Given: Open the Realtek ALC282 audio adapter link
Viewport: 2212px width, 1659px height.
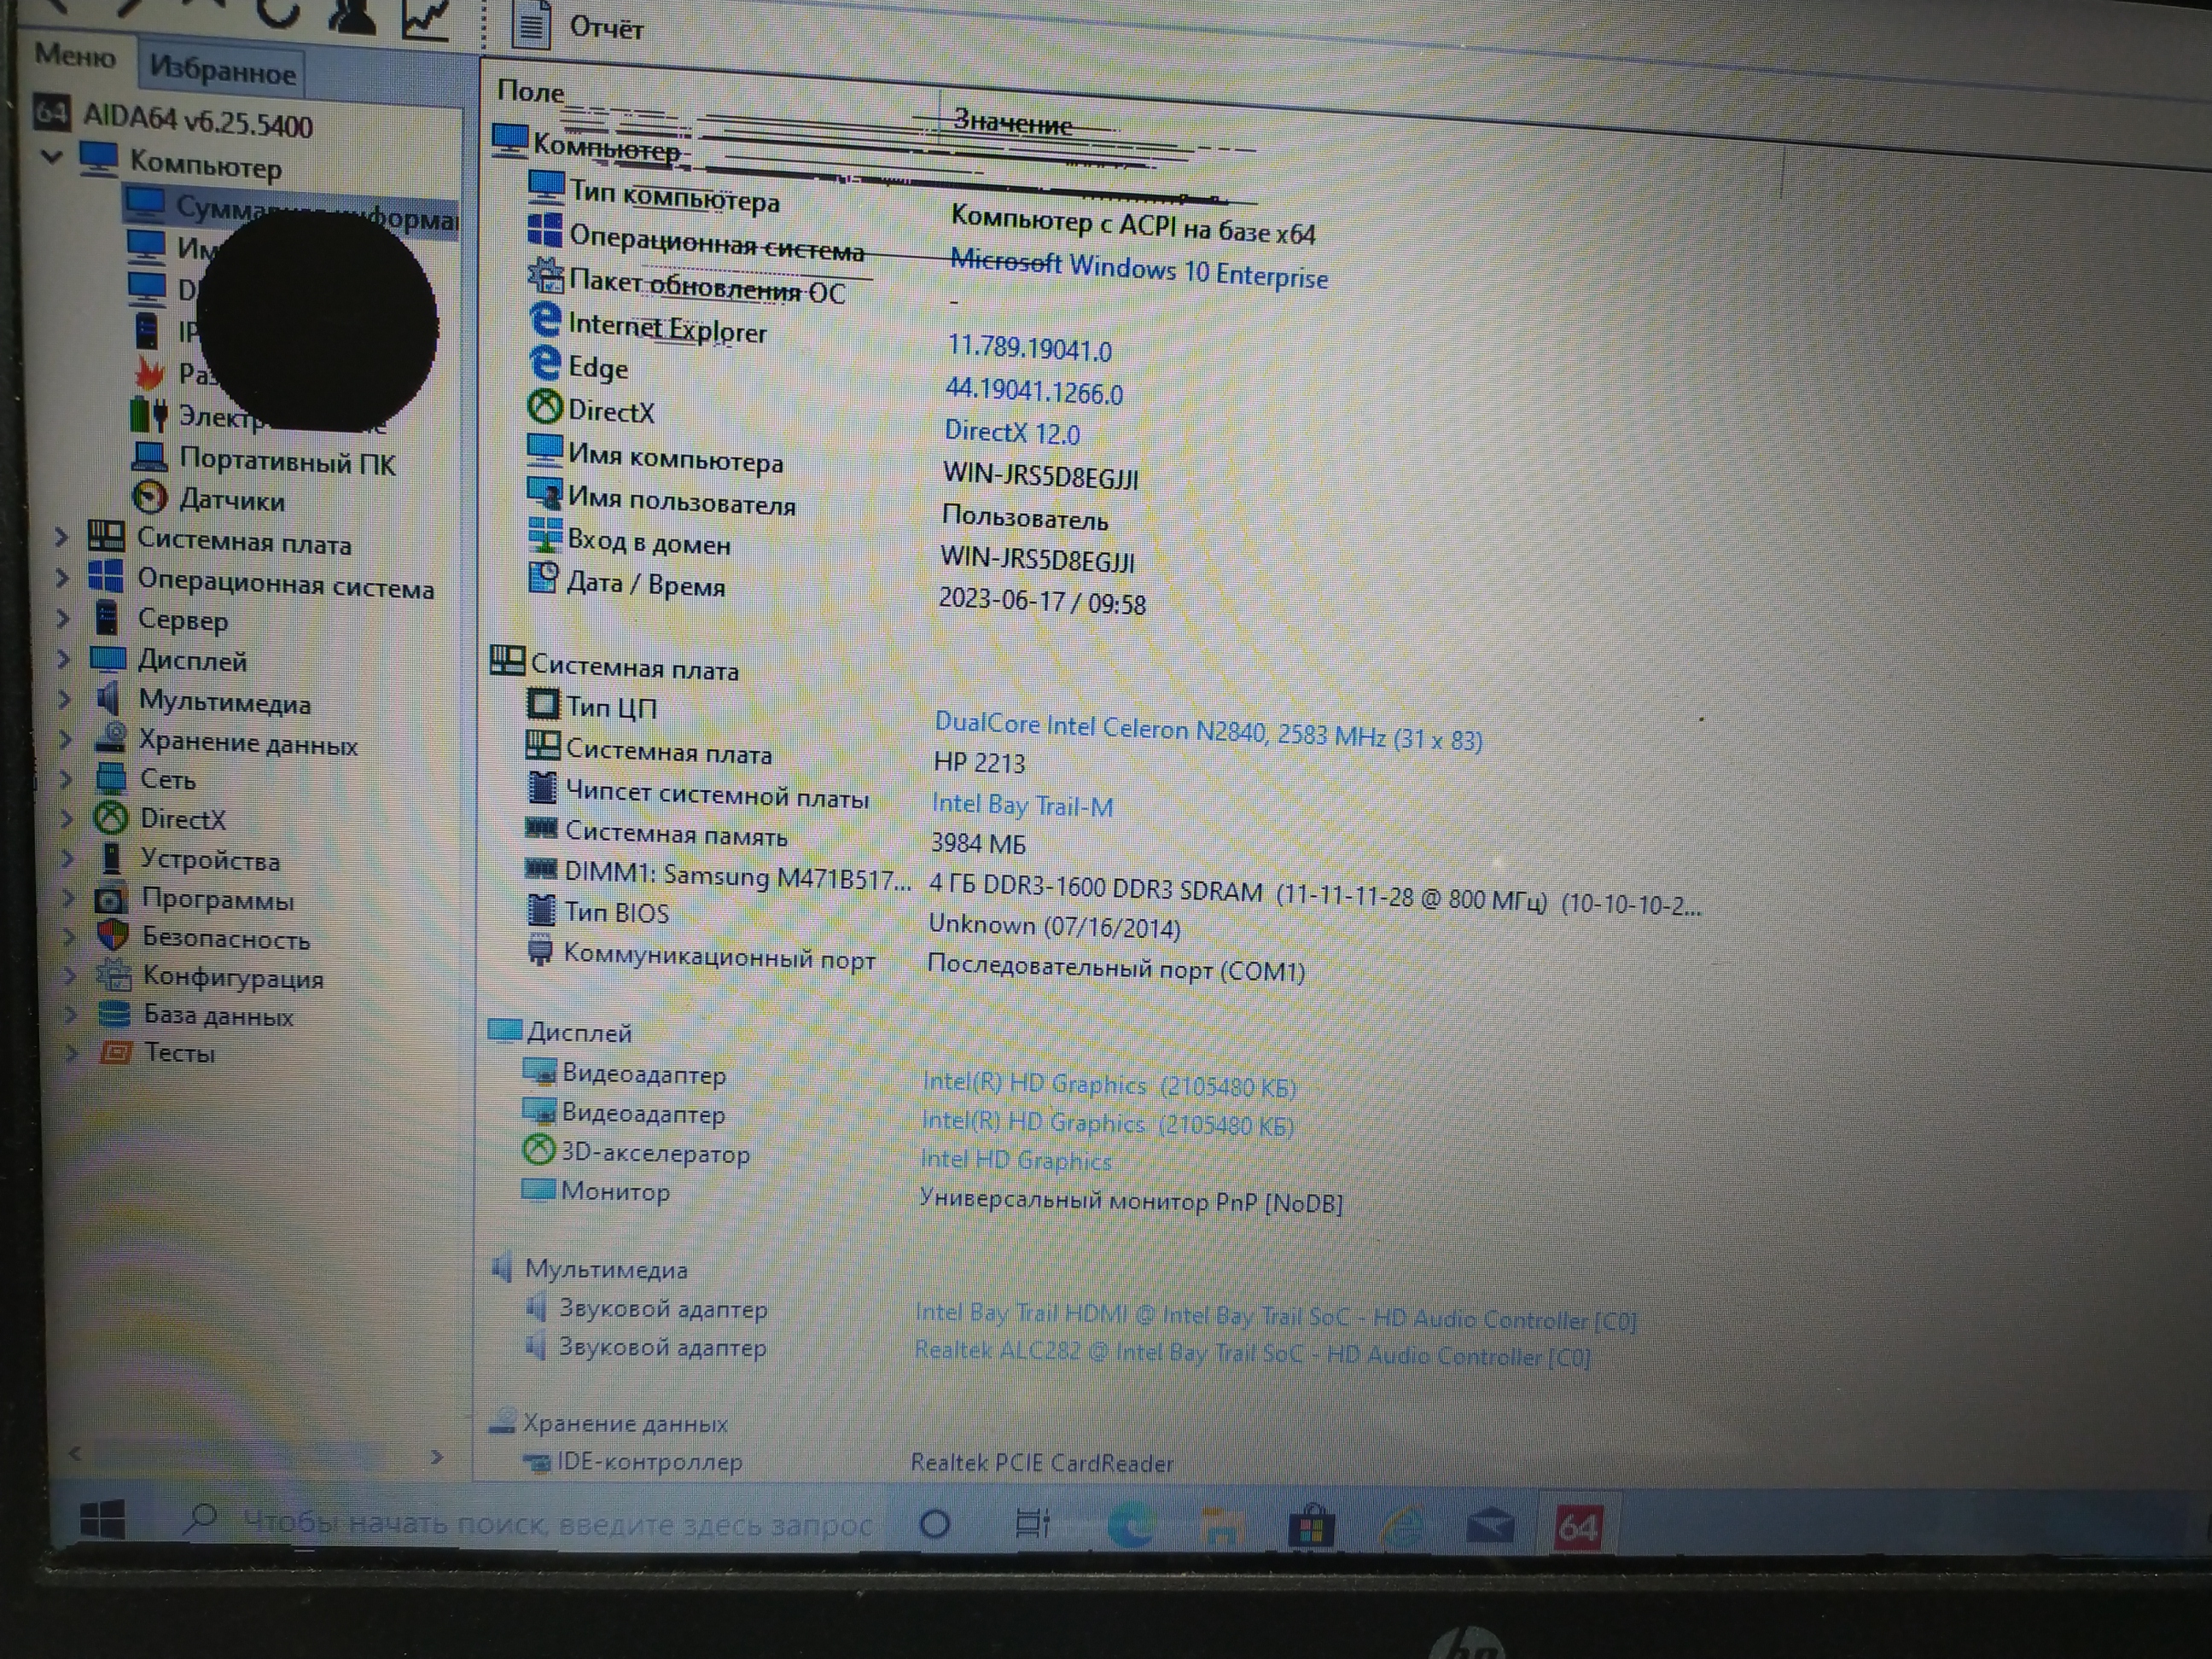Looking at the screenshot, I should 1252,1354.
